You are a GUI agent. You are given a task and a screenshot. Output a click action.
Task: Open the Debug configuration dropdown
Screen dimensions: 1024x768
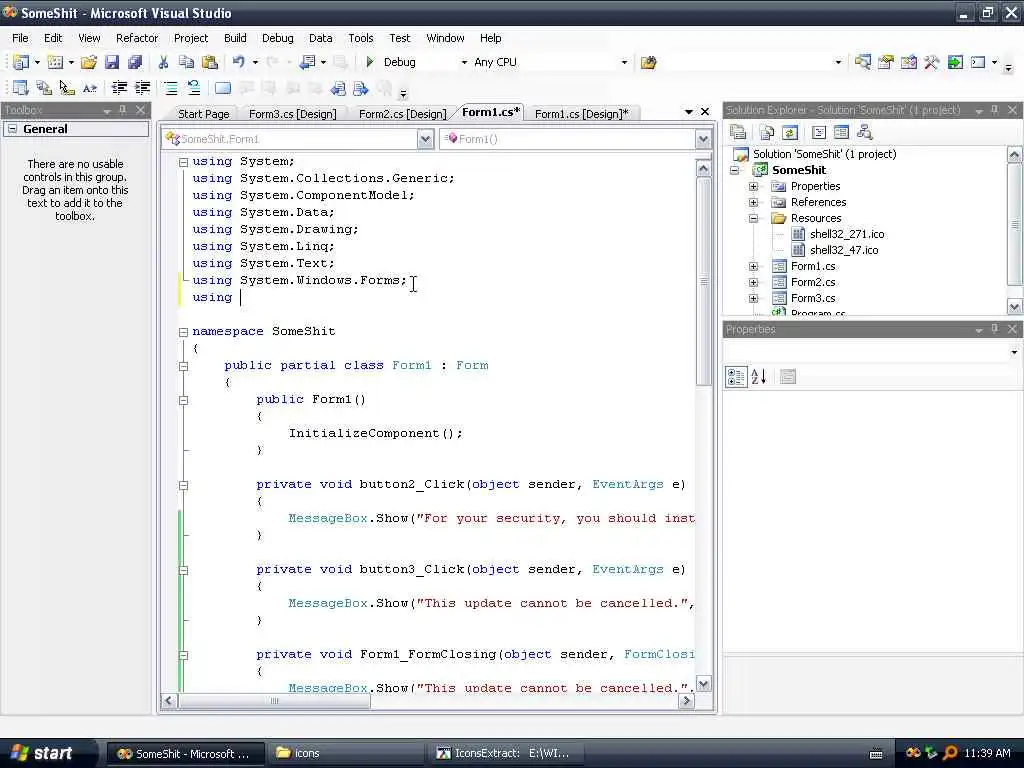(464, 63)
